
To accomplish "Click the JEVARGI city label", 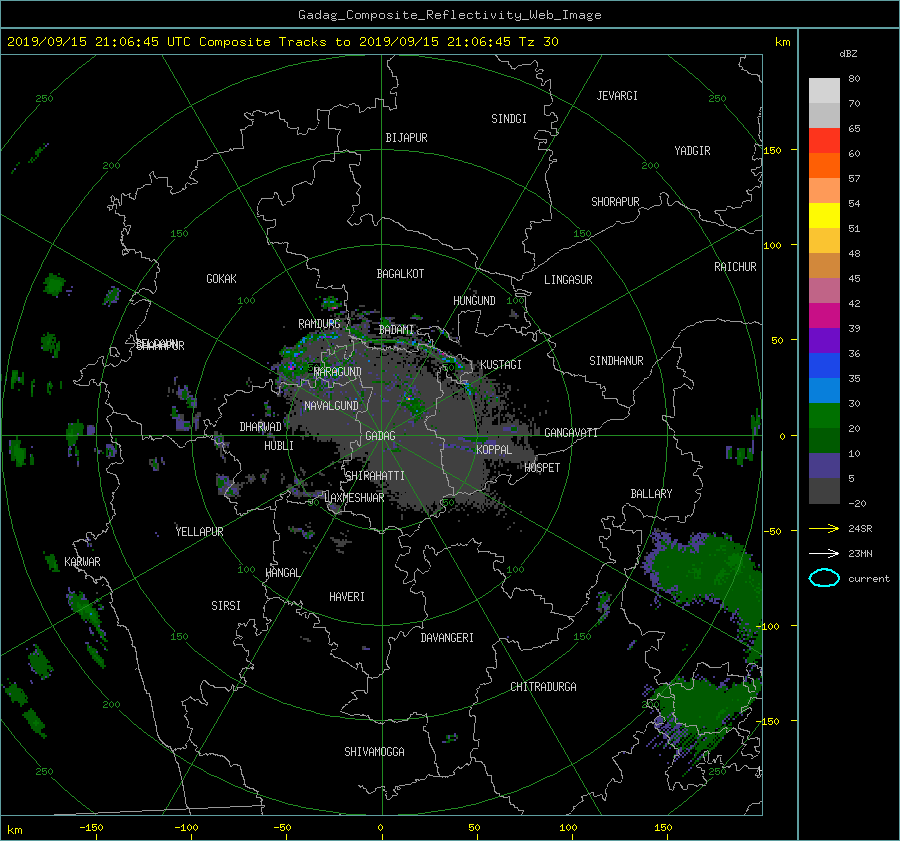I will pyautogui.click(x=617, y=96).
